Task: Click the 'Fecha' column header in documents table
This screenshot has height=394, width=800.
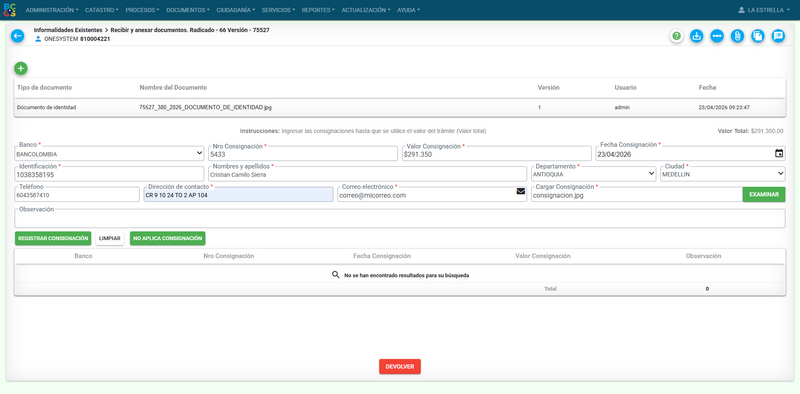Action: [707, 88]
